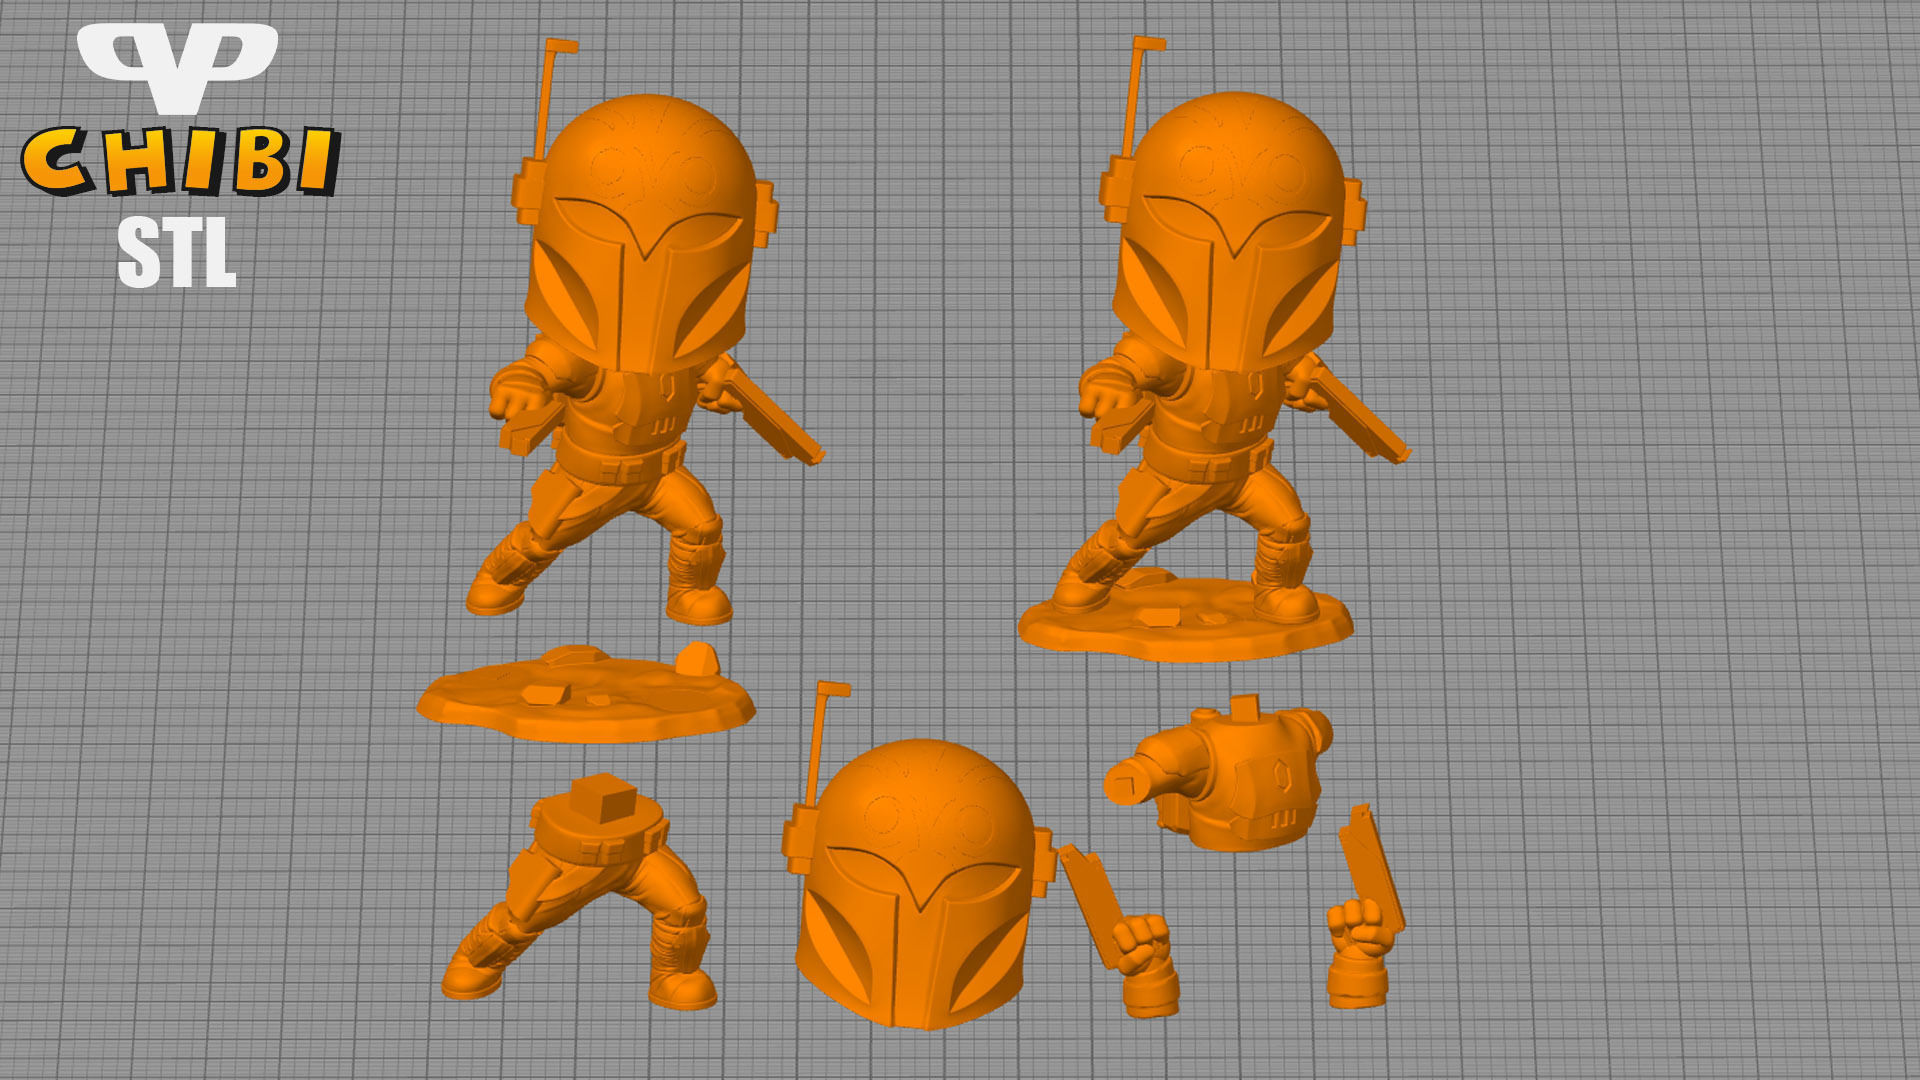Pick the separate rocky base part

point(586,693)
